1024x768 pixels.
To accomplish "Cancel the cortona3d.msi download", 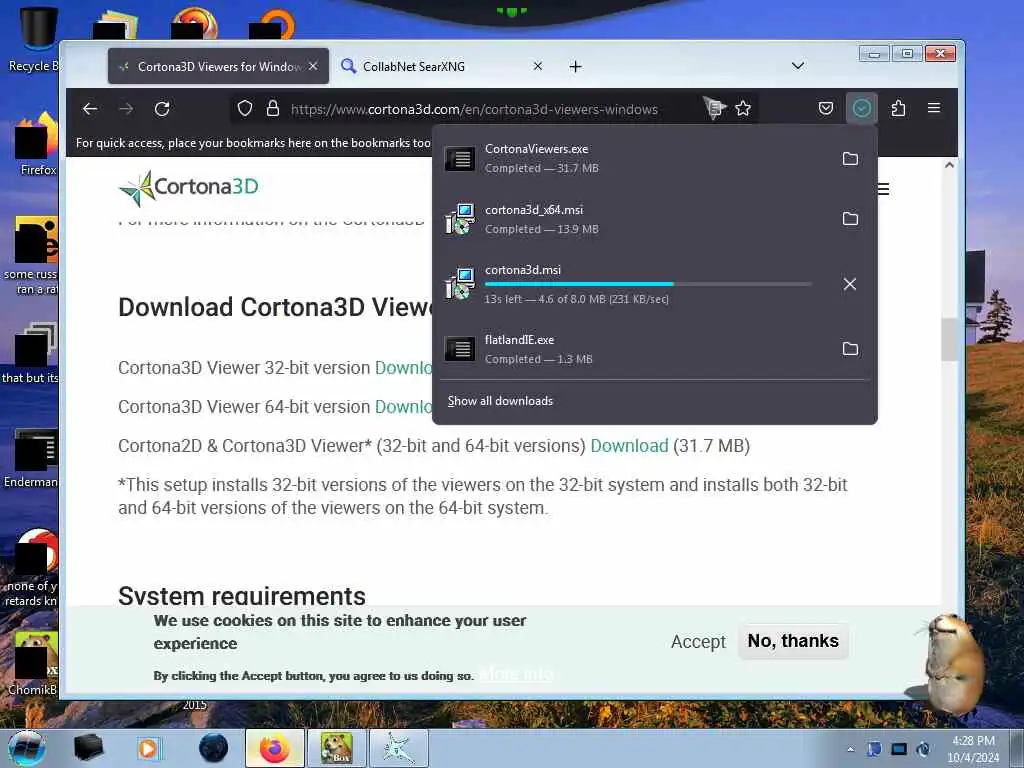I will click(850, 284).
